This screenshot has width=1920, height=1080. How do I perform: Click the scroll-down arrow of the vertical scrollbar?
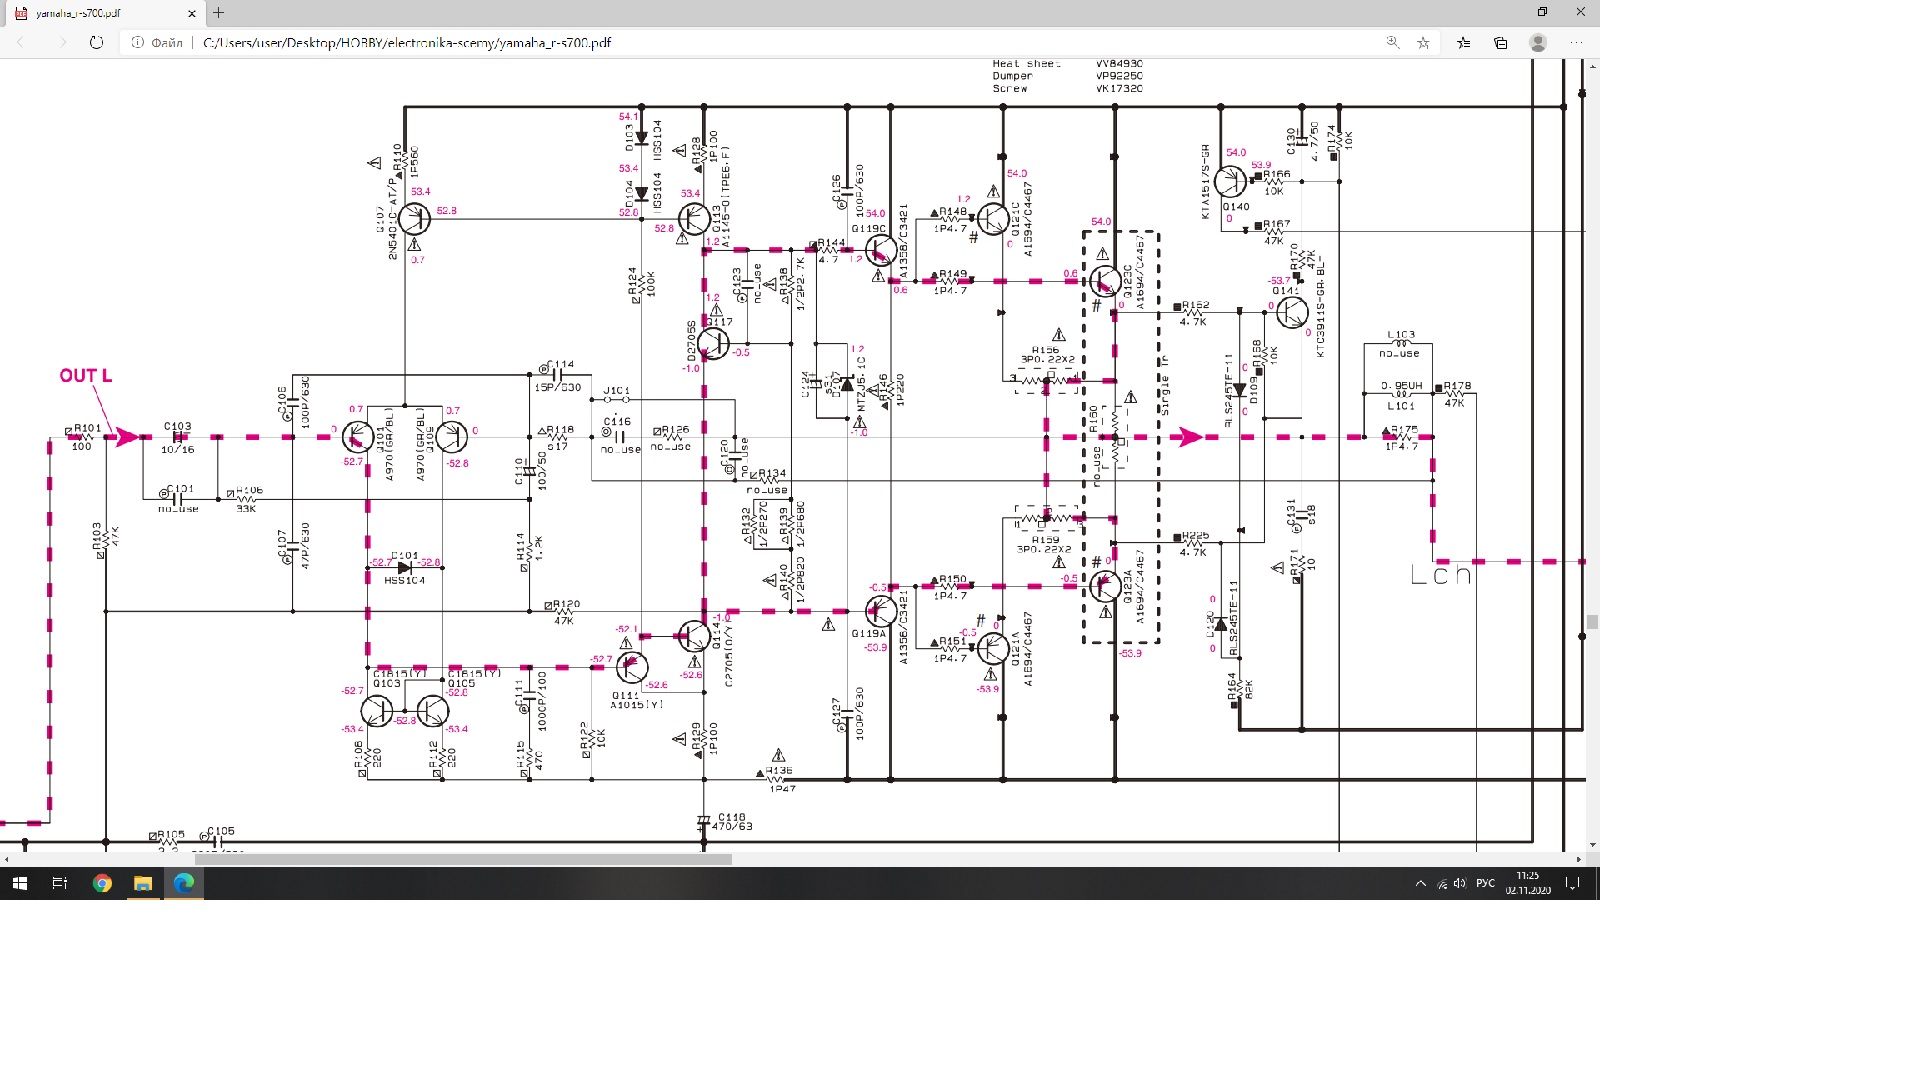point(1592,845)
